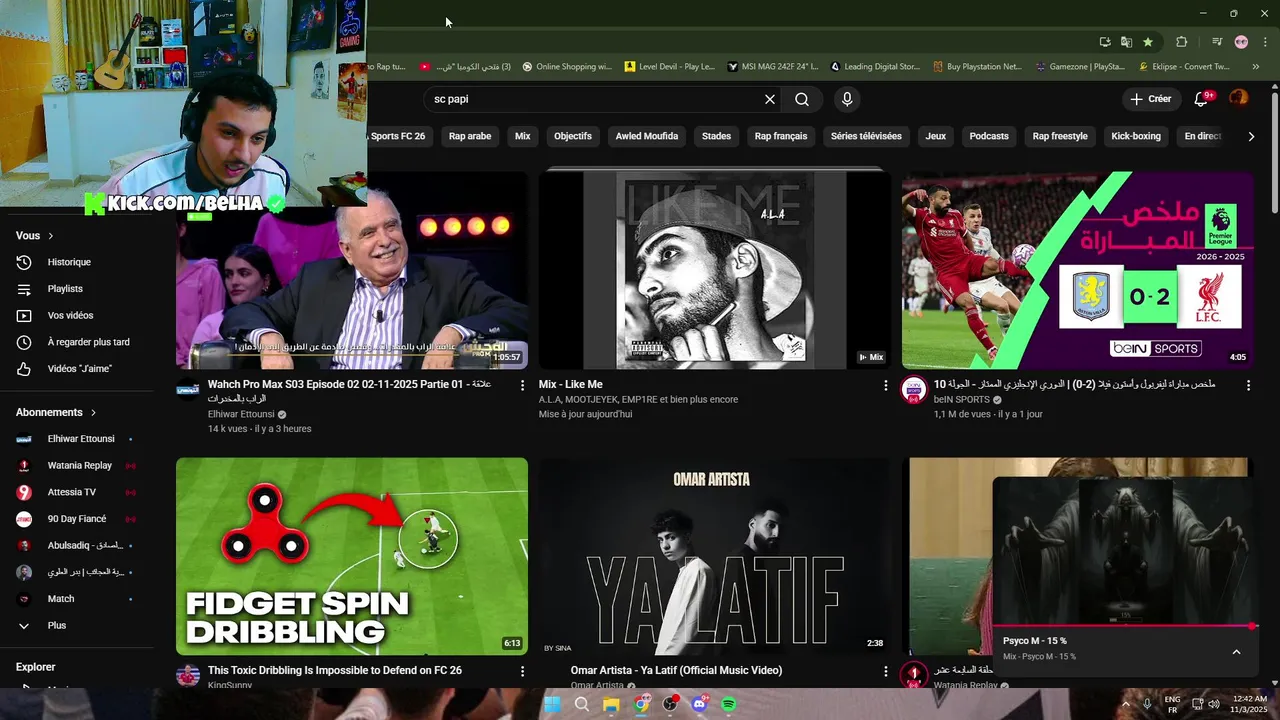Open the Level Devil bookmark
The image size is (1280, 720).
(x=670, y=67)
